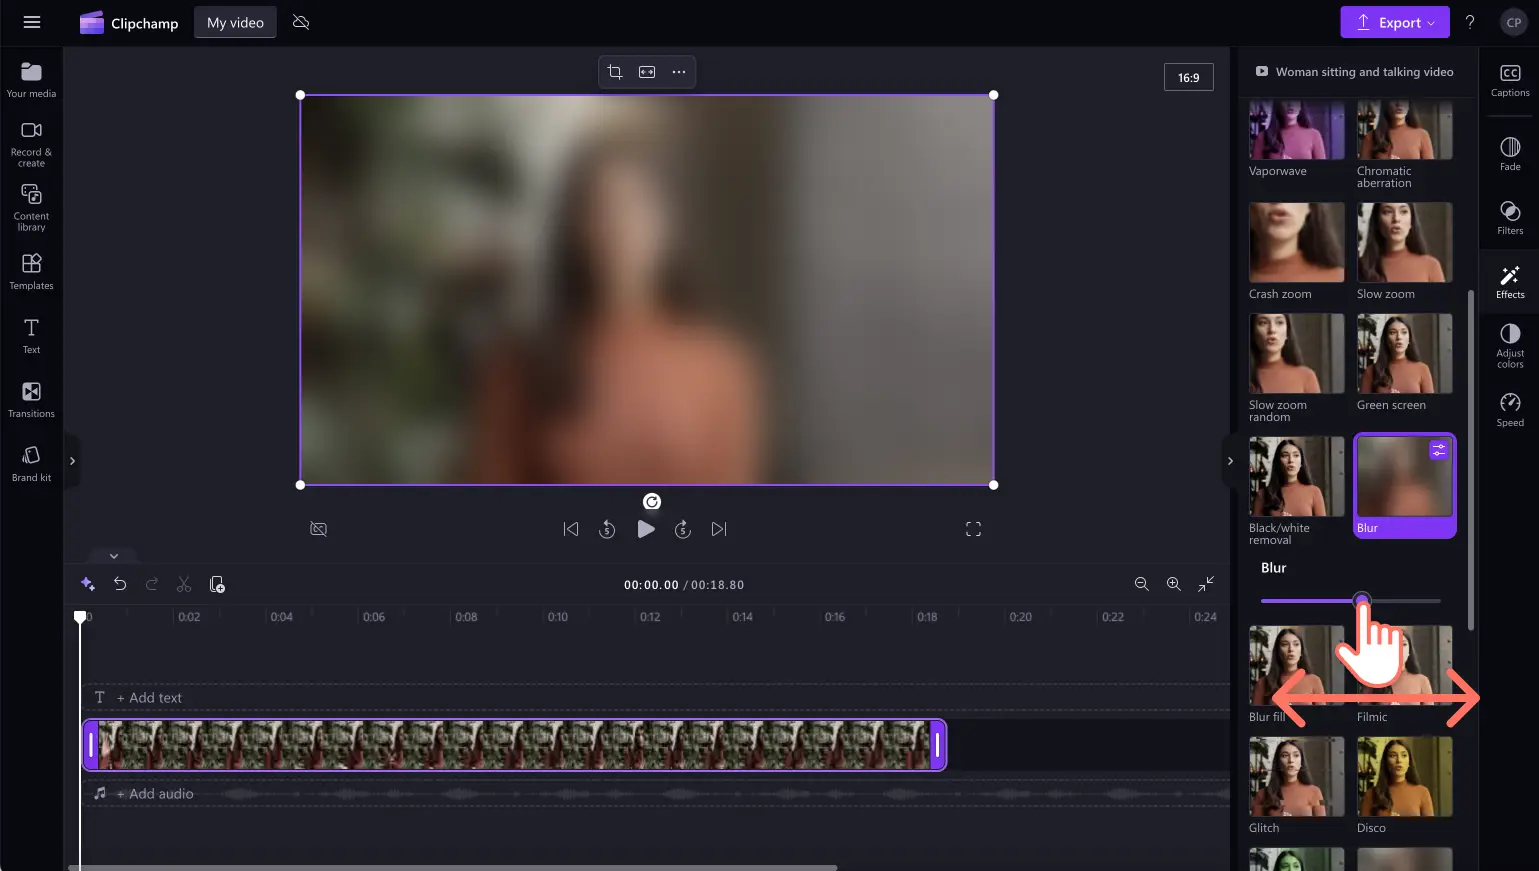This screenshot has width=1539, height=871.
Task: Toggle fullscreen preview mode
Action: click(x=973, y=529)
